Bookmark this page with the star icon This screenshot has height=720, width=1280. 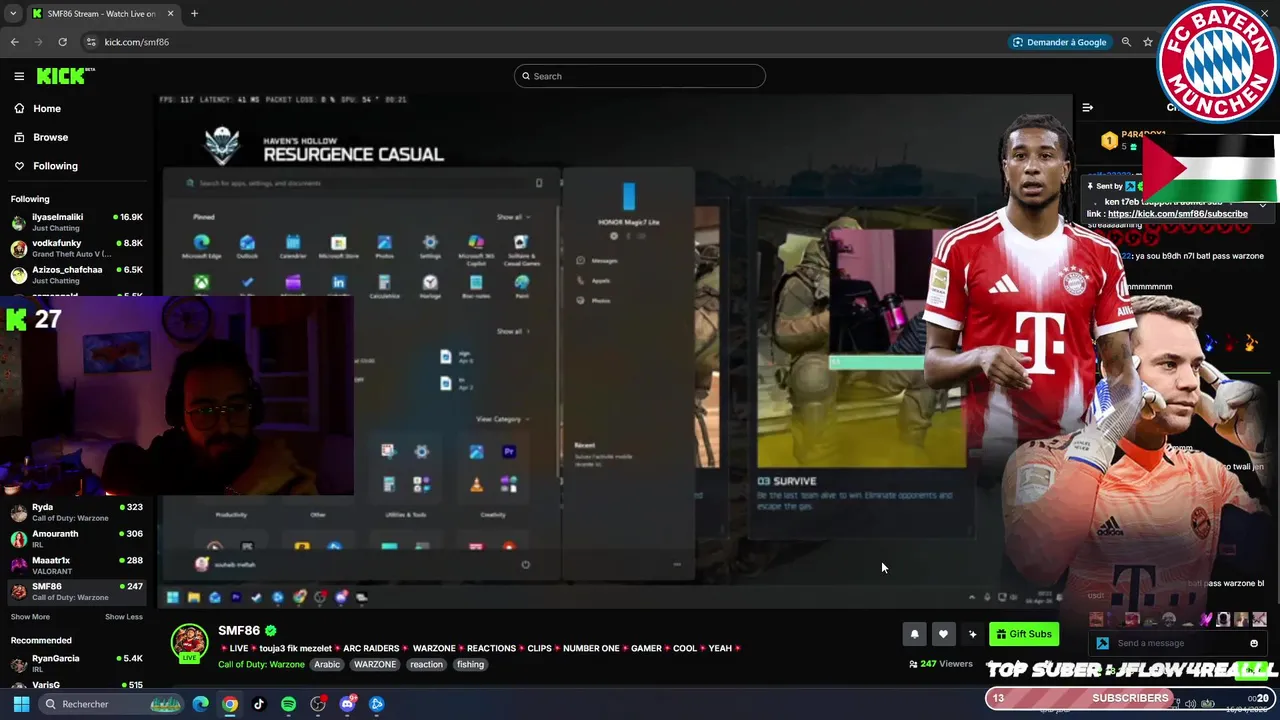click(x=1148, y=42)
